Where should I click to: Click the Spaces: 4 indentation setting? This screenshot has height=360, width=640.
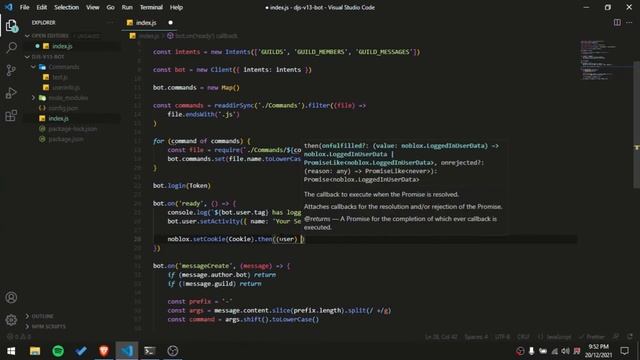[476, 337]
